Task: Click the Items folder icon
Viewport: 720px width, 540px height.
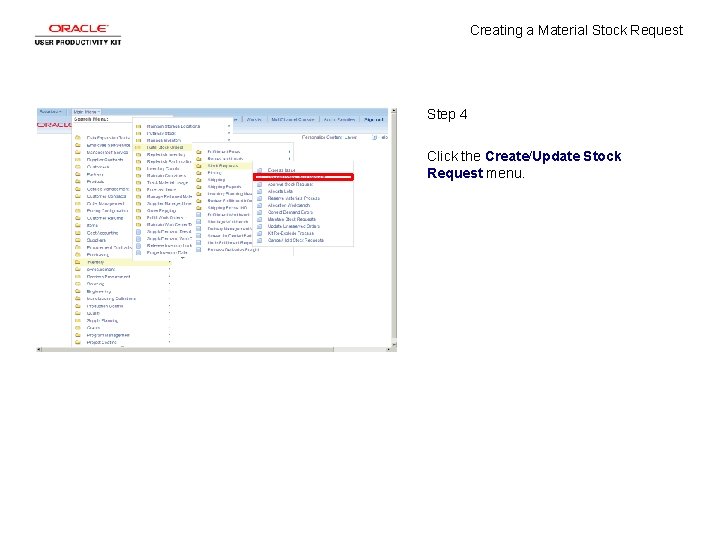Action: 78,225
